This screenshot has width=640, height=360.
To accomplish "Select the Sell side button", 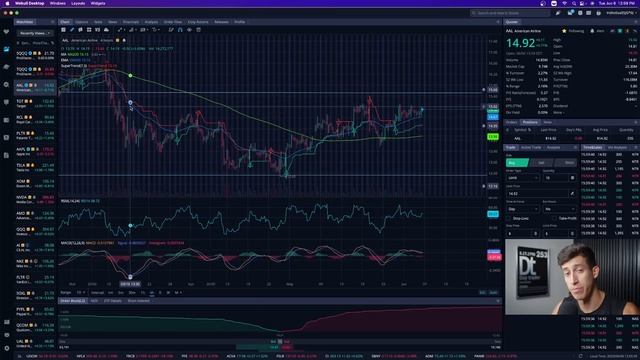I will (541, 163).
